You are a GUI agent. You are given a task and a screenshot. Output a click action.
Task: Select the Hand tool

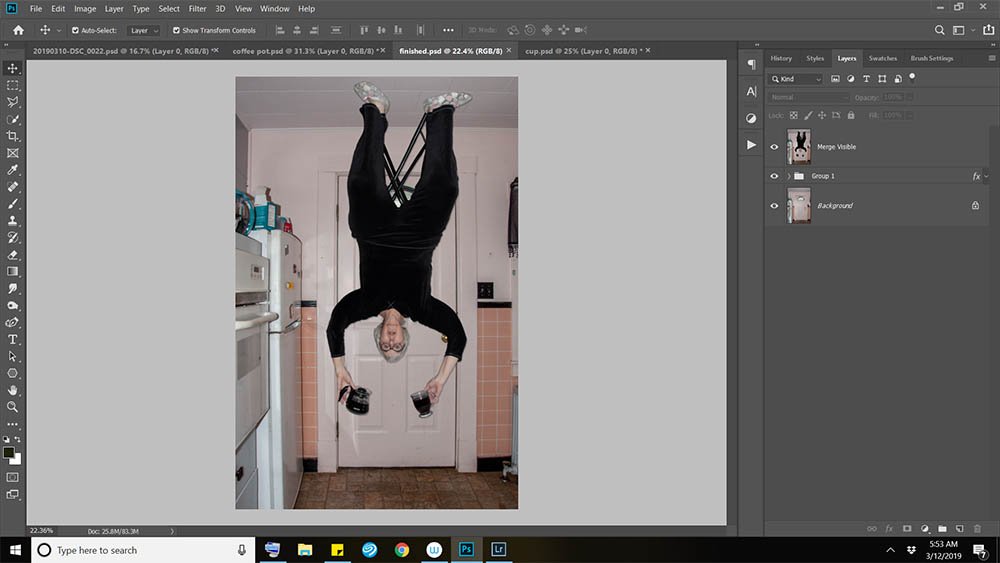pyautogui.click(x=12, y=390)
